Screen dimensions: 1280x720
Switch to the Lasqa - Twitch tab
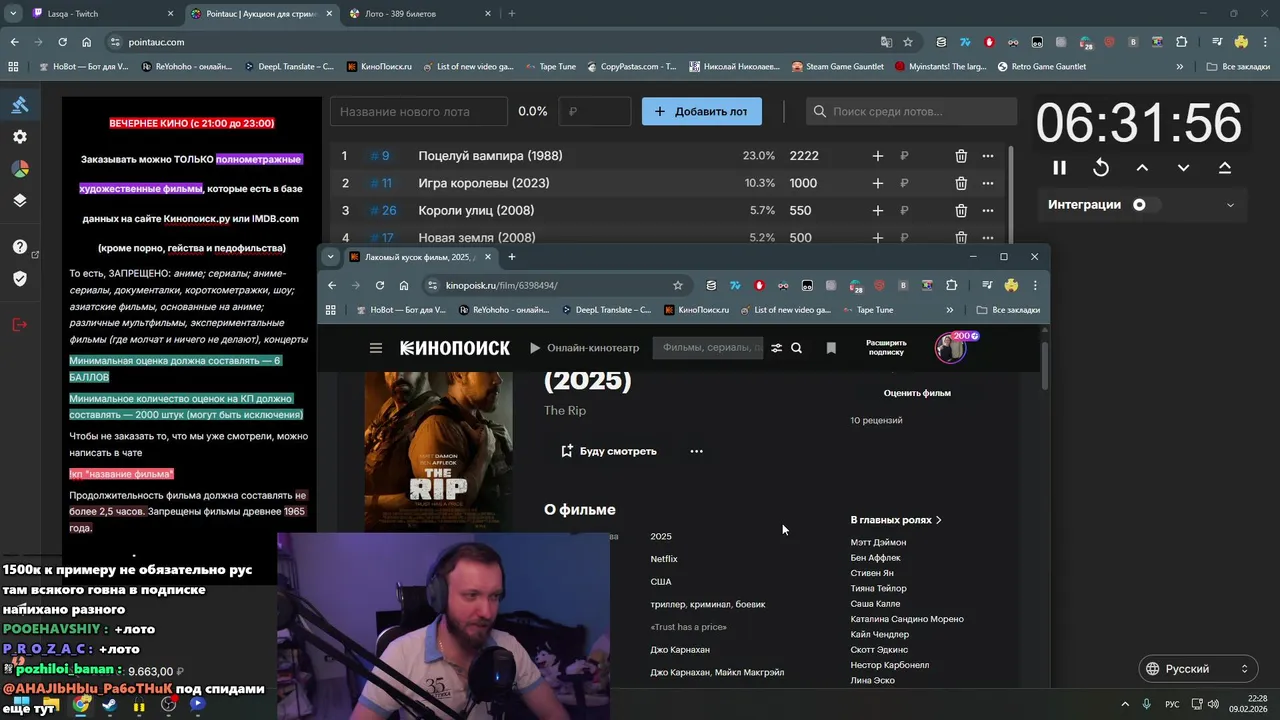point(102,14)
